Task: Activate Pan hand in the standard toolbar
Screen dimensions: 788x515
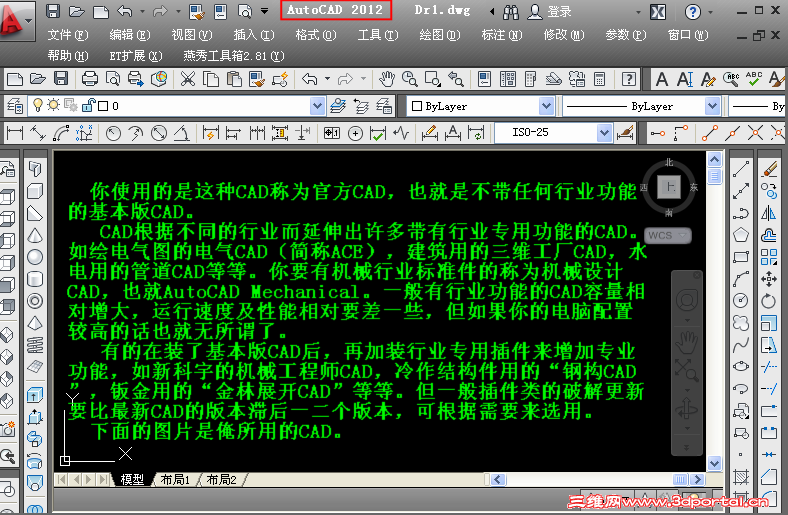Action: pos(386,79)
